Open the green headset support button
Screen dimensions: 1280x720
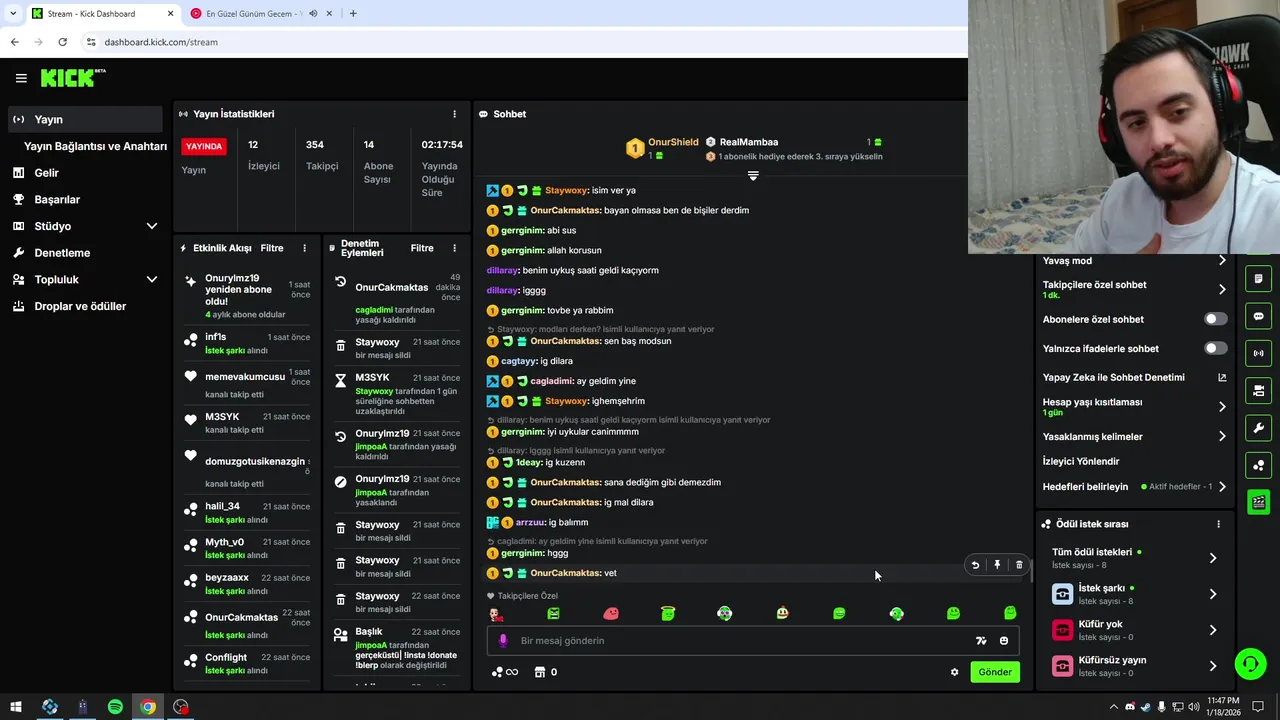pos(1249,664)
